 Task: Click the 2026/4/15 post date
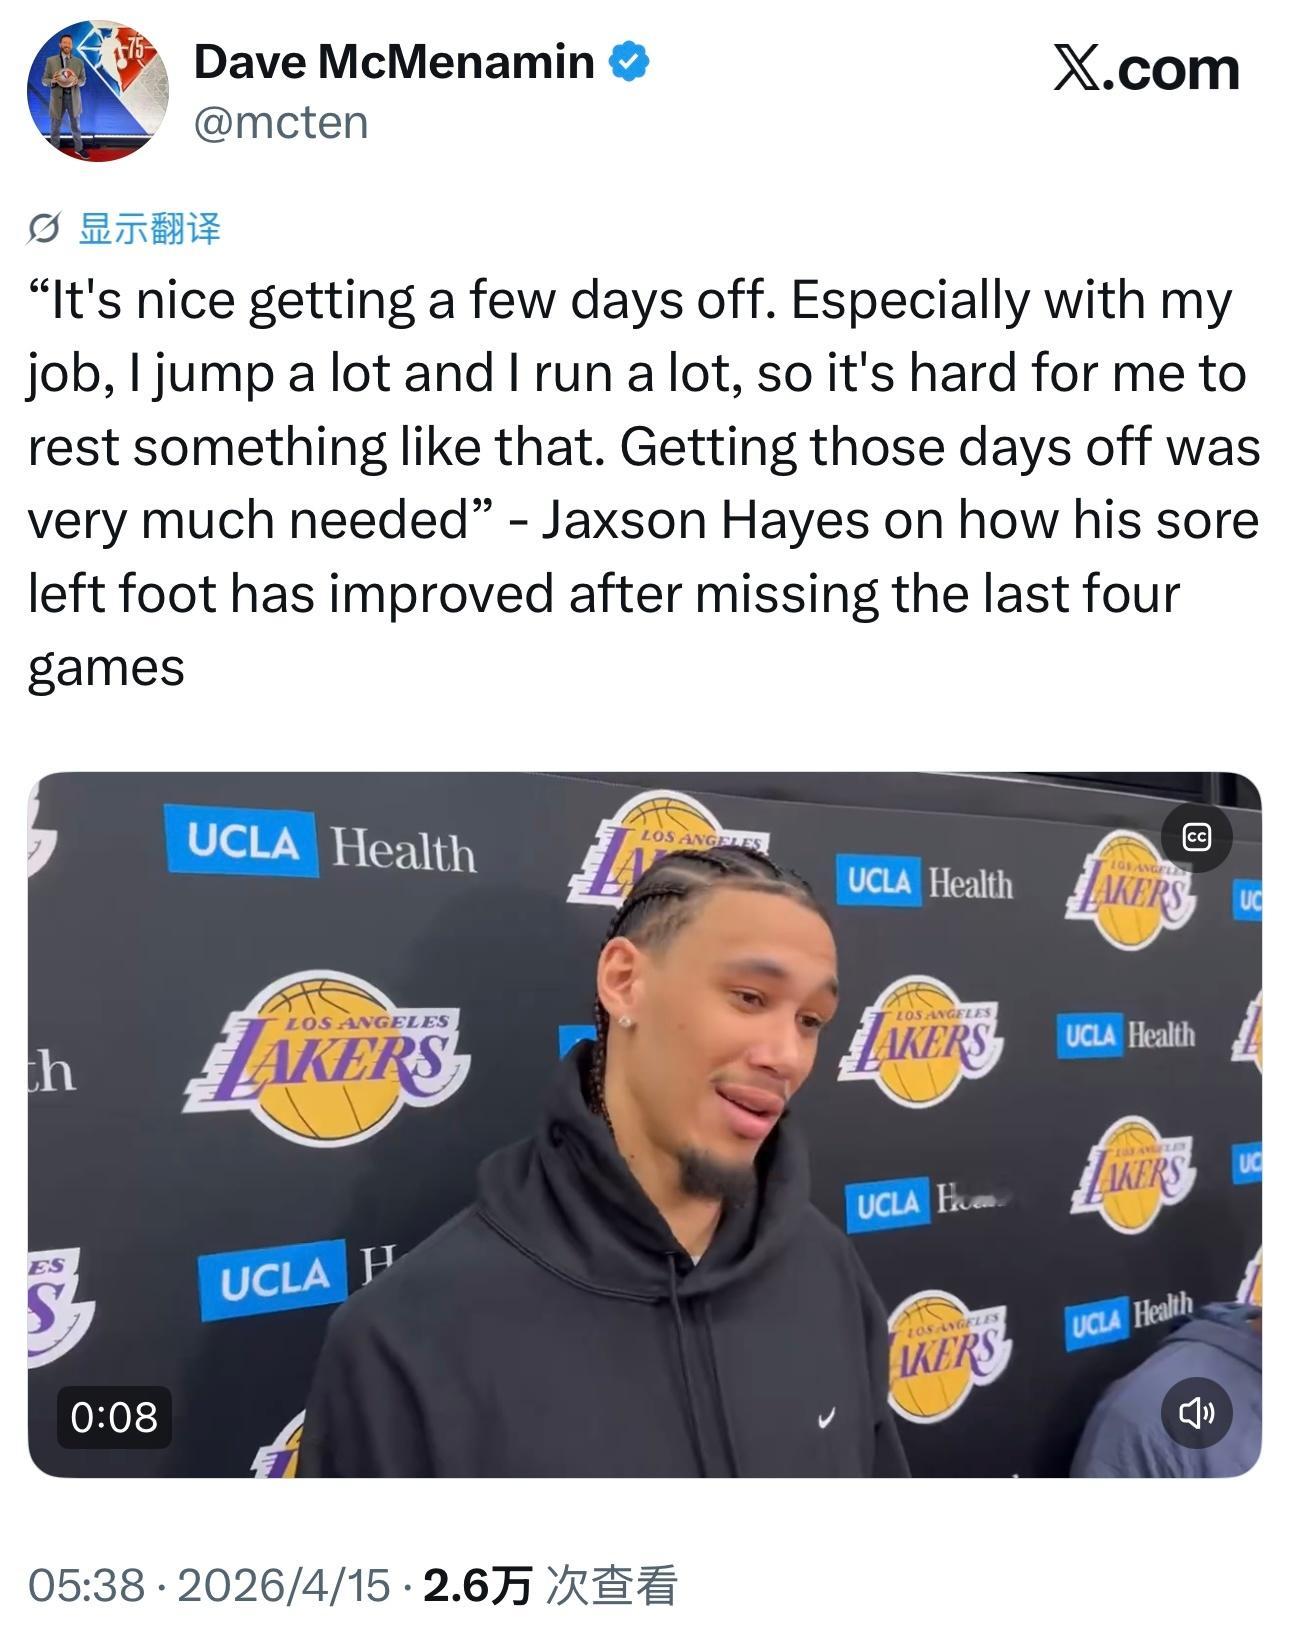coord(283,1585)
